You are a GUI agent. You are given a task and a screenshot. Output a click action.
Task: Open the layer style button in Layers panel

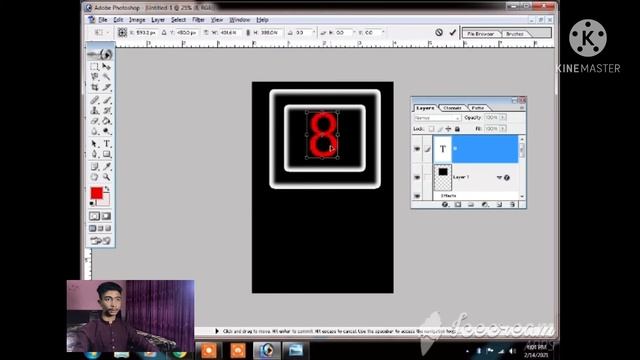[445, 204]
